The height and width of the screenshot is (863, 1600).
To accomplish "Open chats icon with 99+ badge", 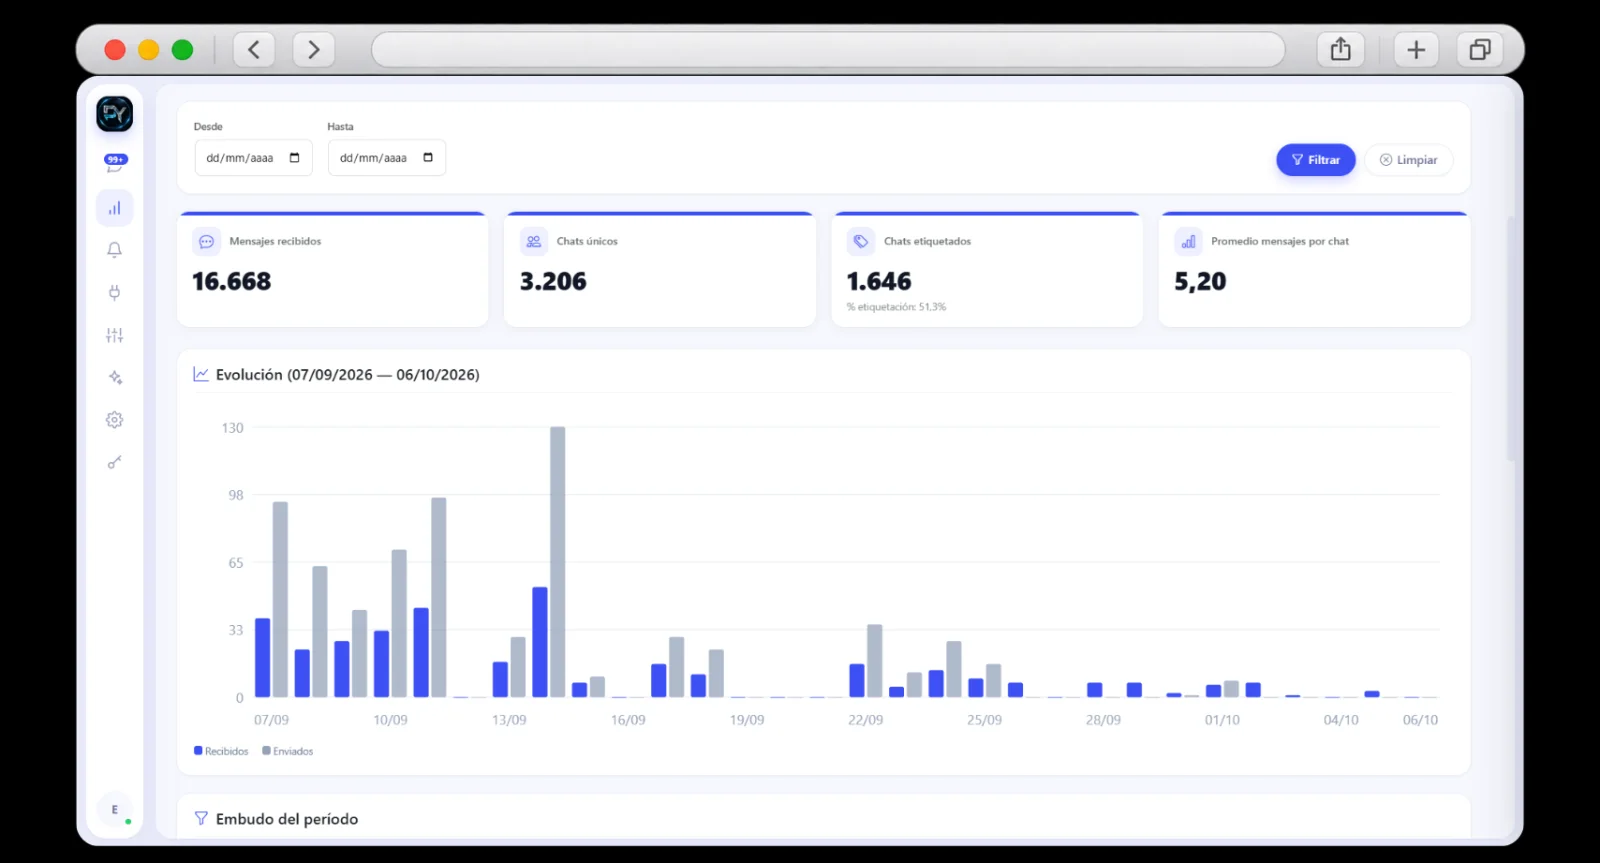I will click(x=115, y=163).
